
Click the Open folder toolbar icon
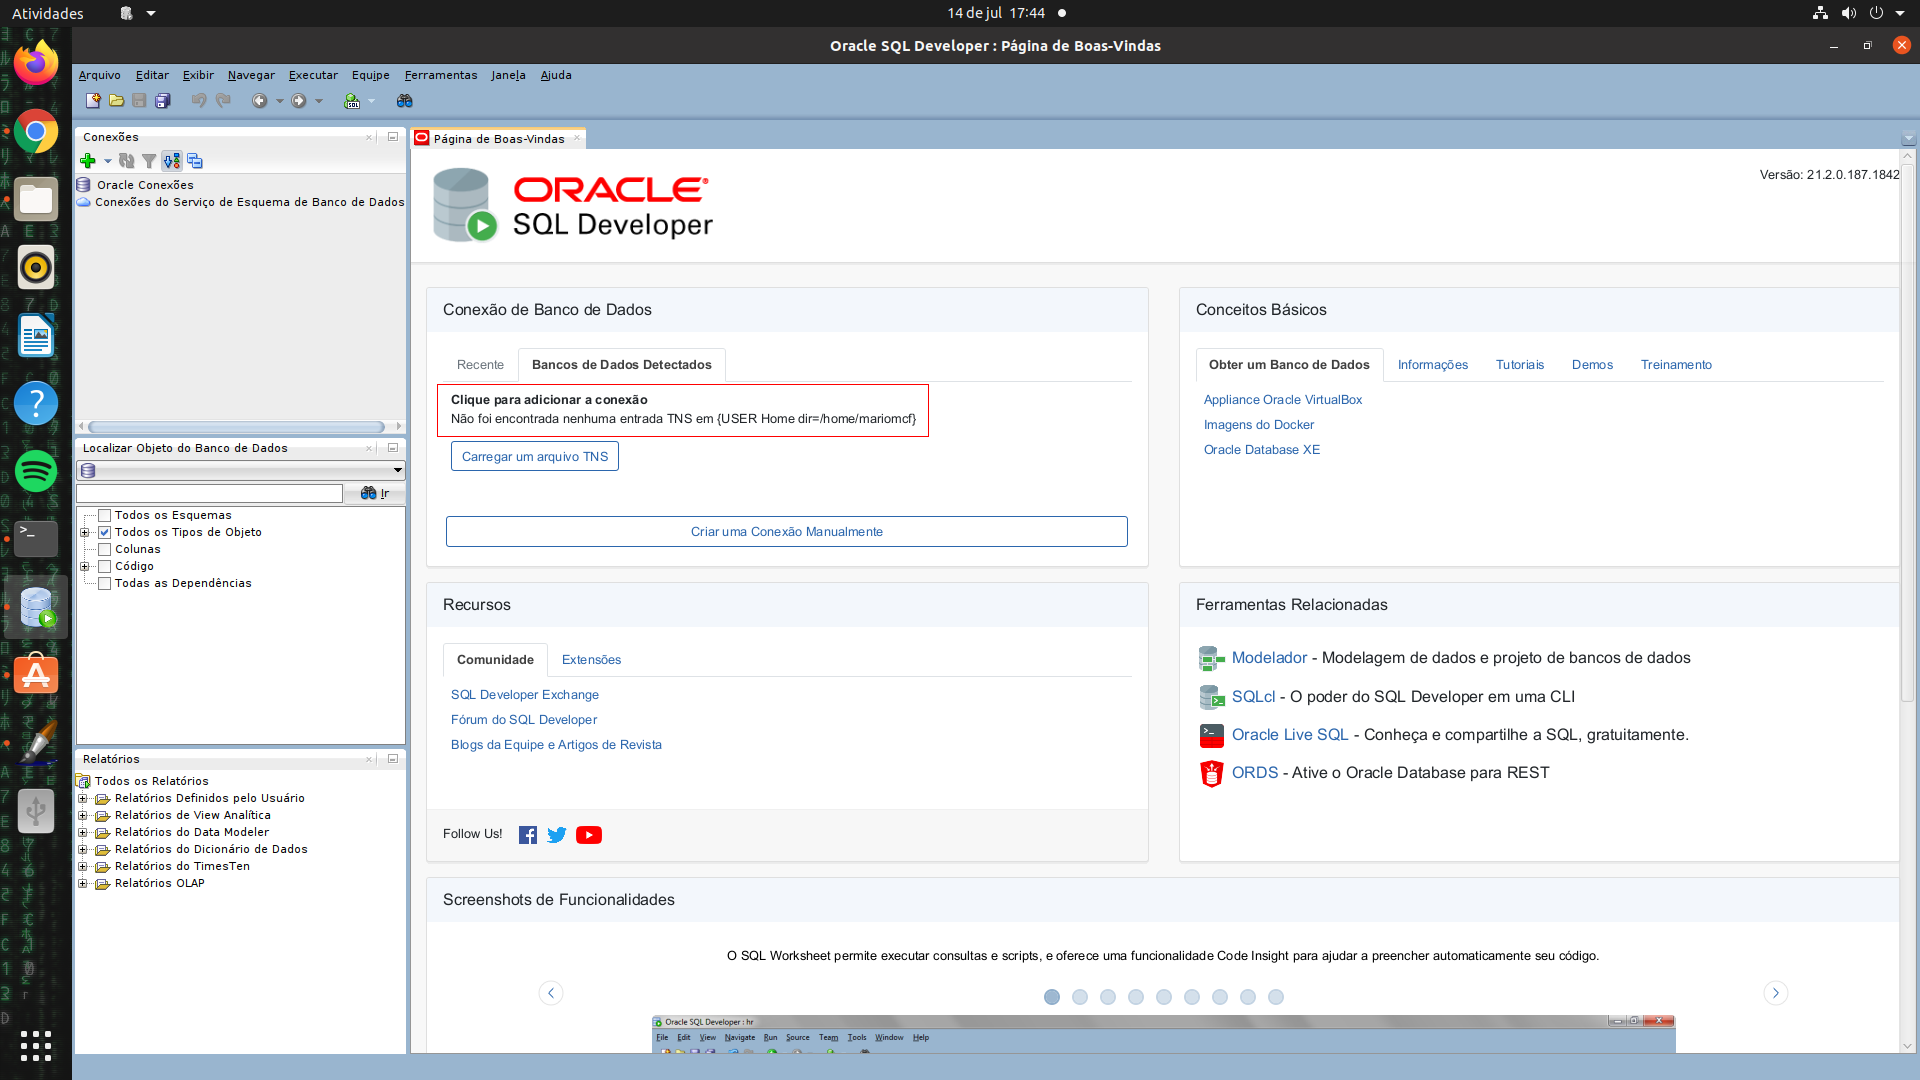116,101
